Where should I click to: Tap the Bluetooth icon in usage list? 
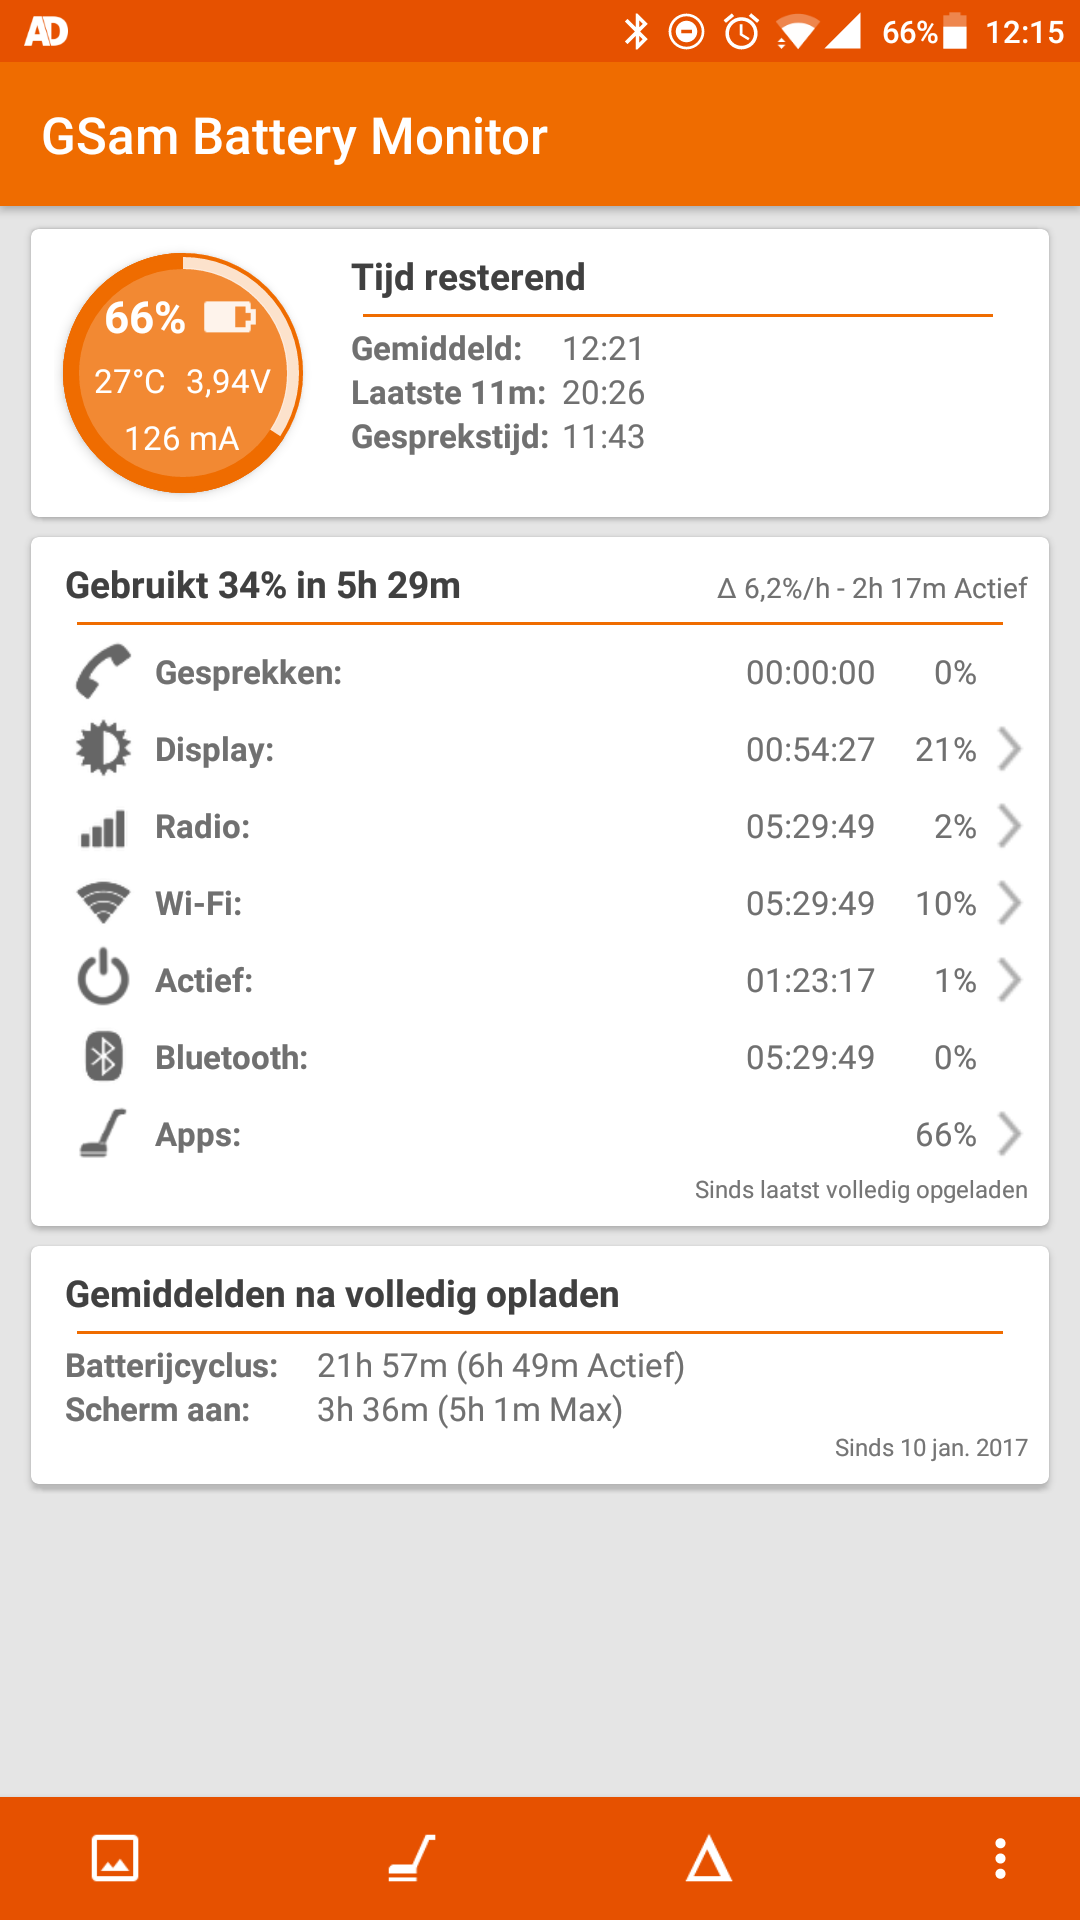pos(103,1056)
